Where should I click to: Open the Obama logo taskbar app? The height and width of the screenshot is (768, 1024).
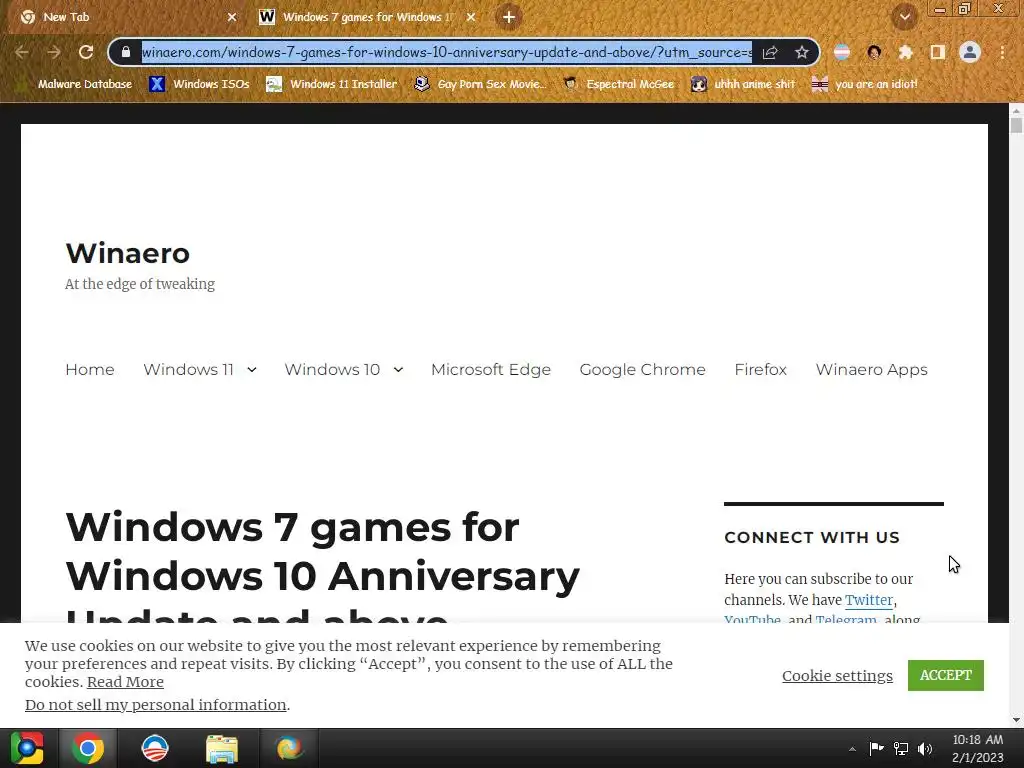155,748
